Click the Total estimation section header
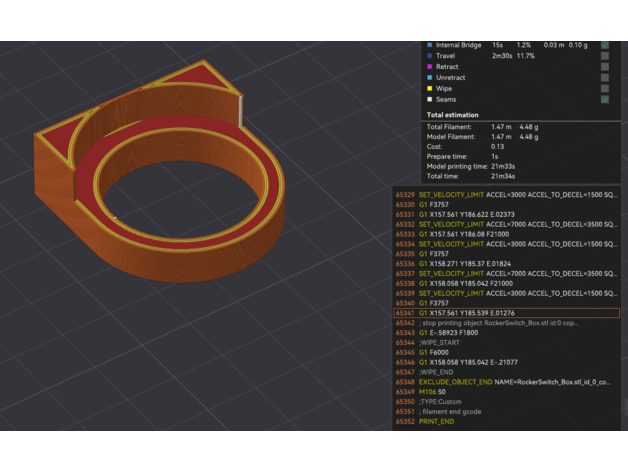Screen dimensions: 628x472 (x=452, y=116)
